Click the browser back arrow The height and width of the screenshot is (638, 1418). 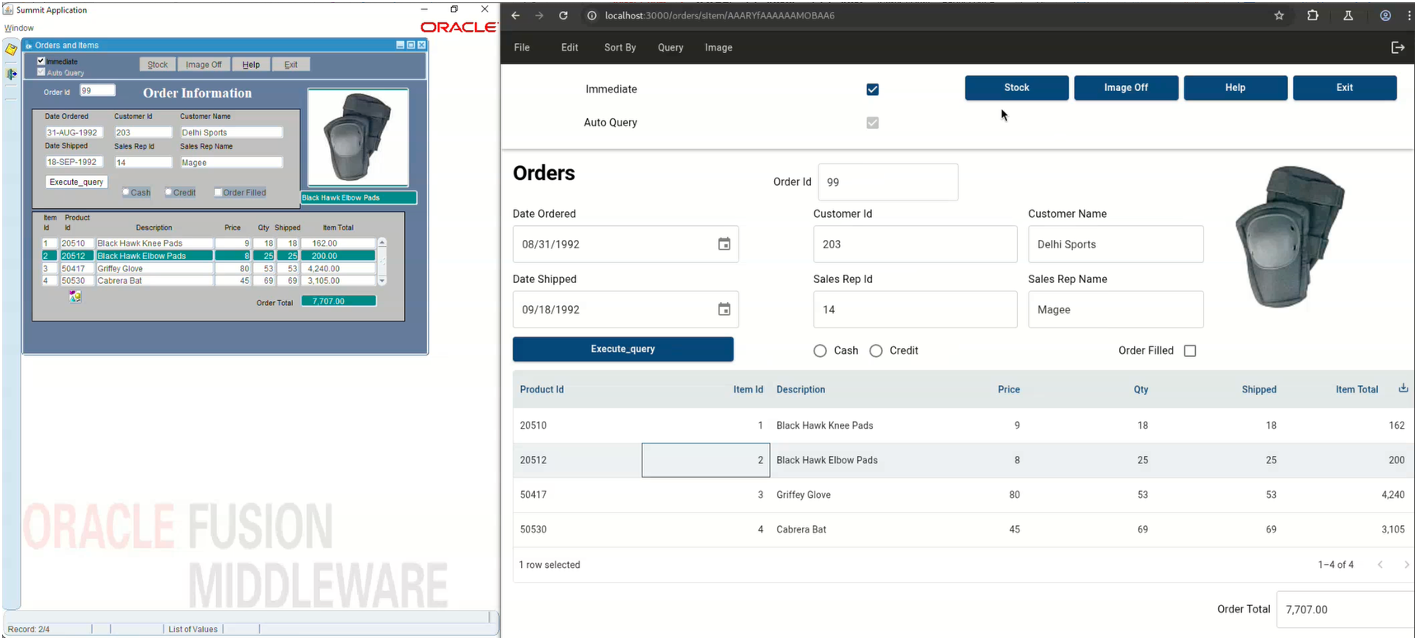click(x=516, y=16)
